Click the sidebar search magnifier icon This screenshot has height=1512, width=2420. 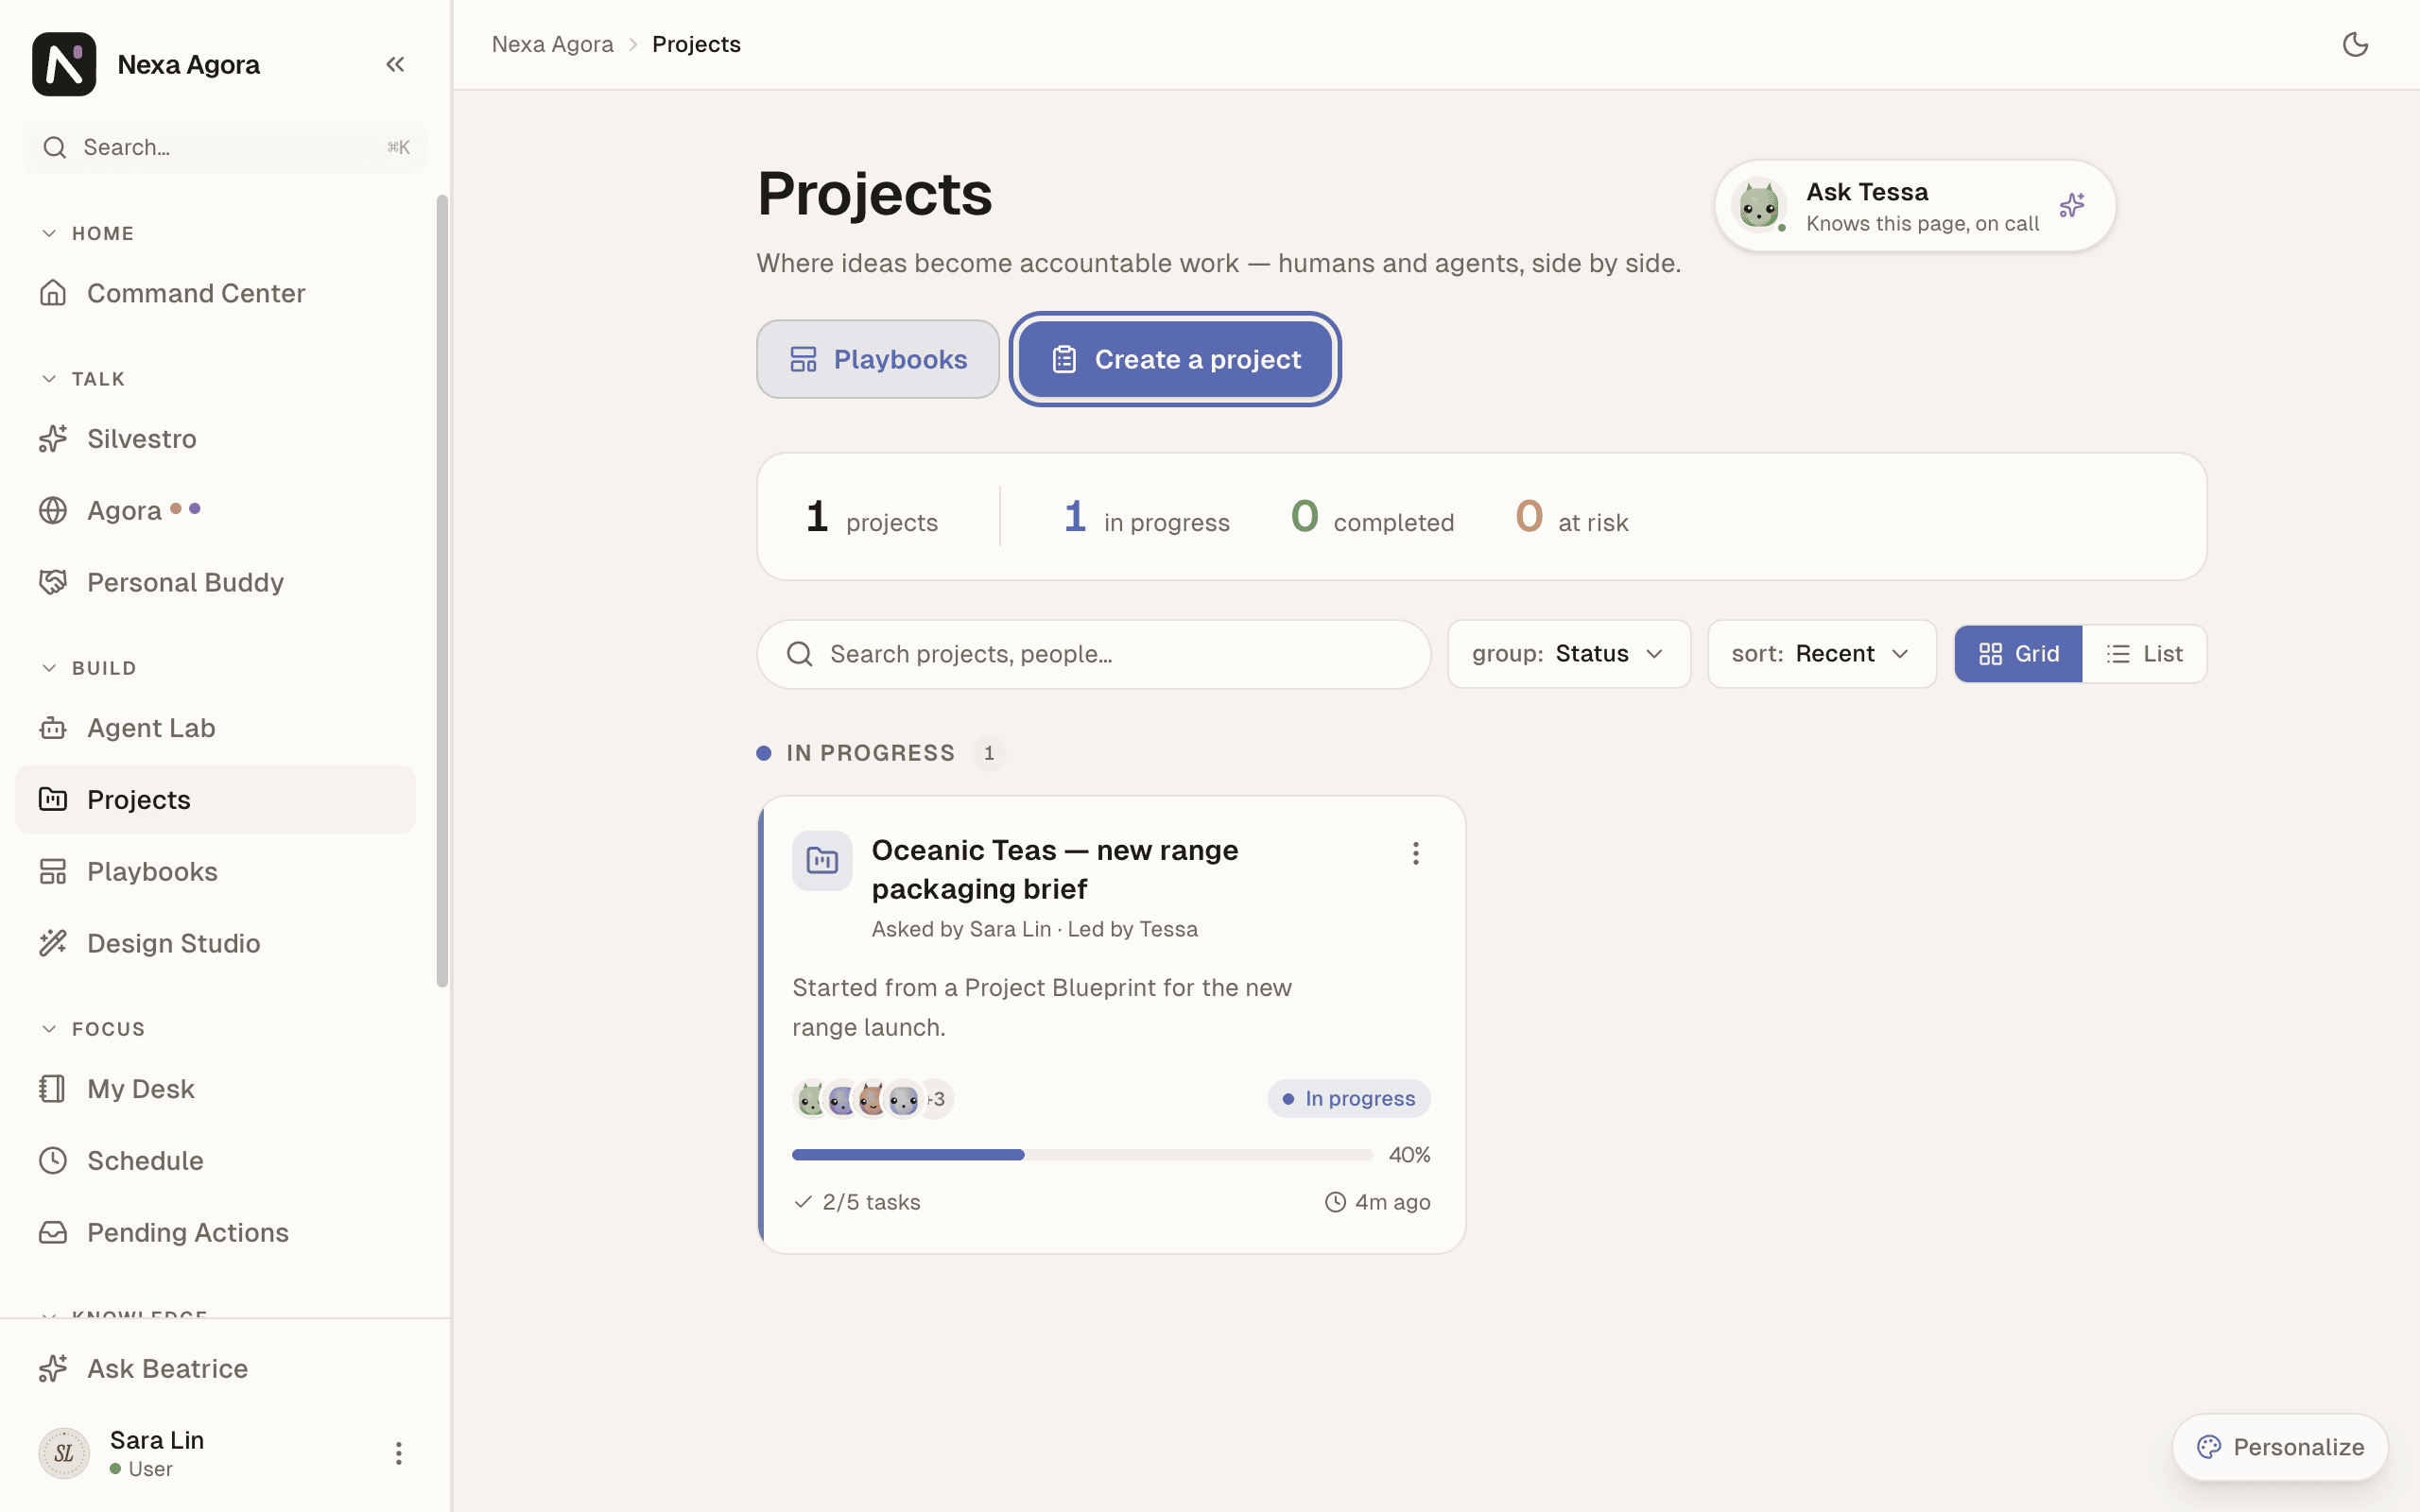(55, 147)
